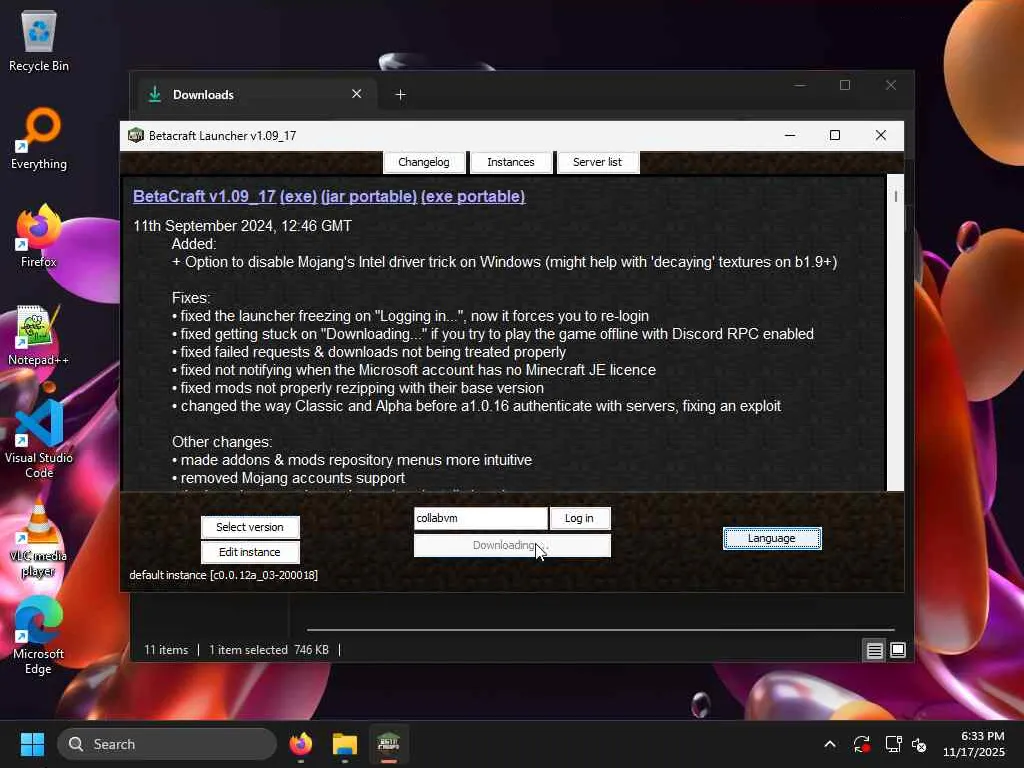The height and width of the screenshot is (768, 1024).
Task: Focus the username field containing collabvm
Action: tap(481, 518)
